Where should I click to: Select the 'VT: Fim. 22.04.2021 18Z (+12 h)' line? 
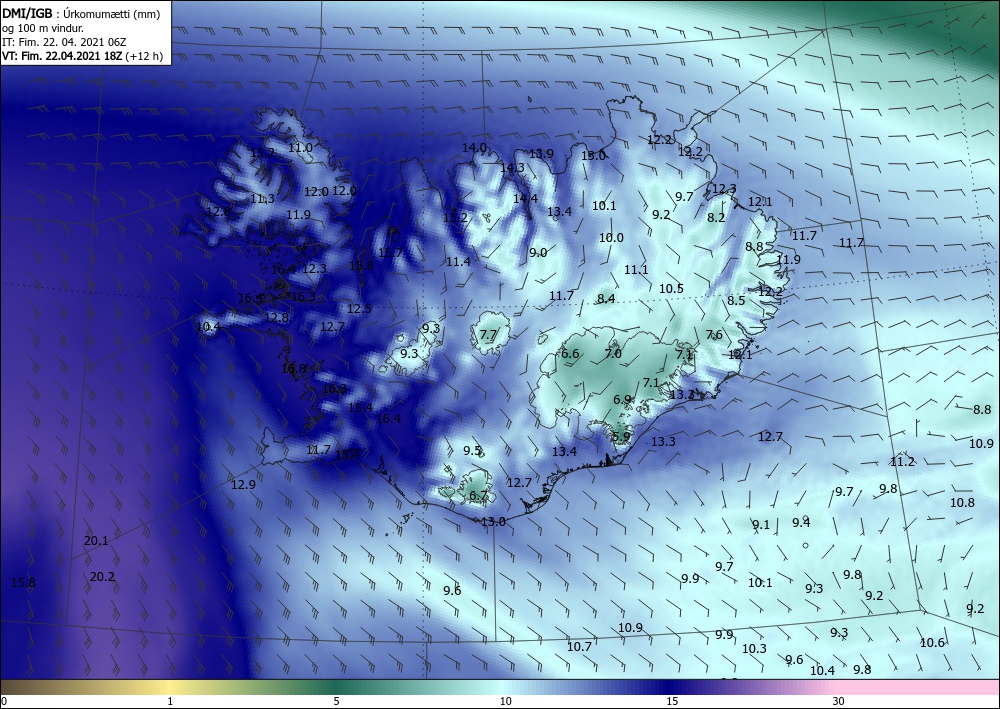coord(82,56)
